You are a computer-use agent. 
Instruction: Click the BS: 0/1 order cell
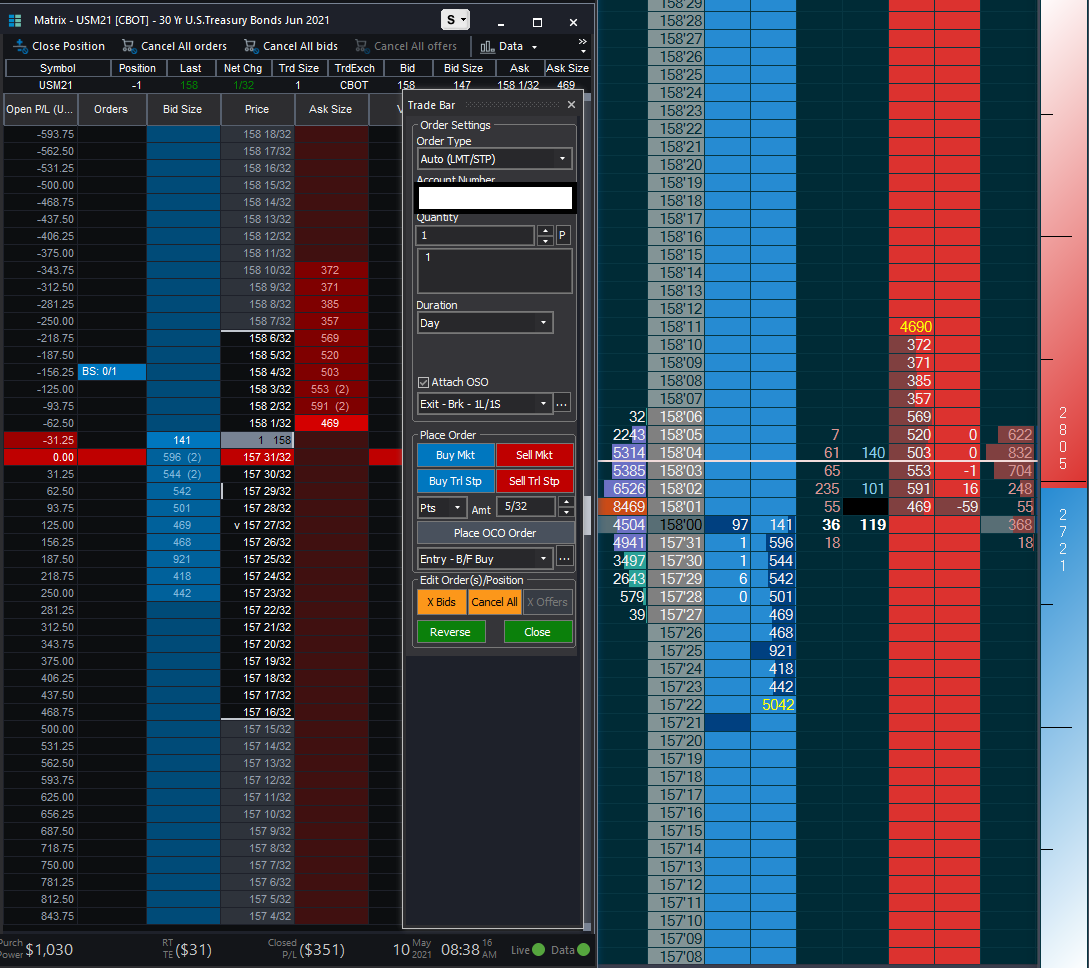111,372
